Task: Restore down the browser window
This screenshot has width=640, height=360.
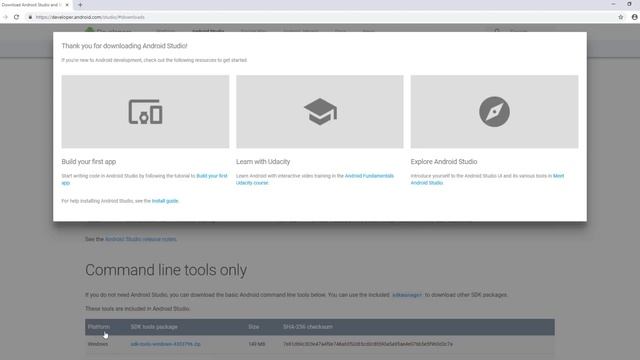Action: coord(629,4)
